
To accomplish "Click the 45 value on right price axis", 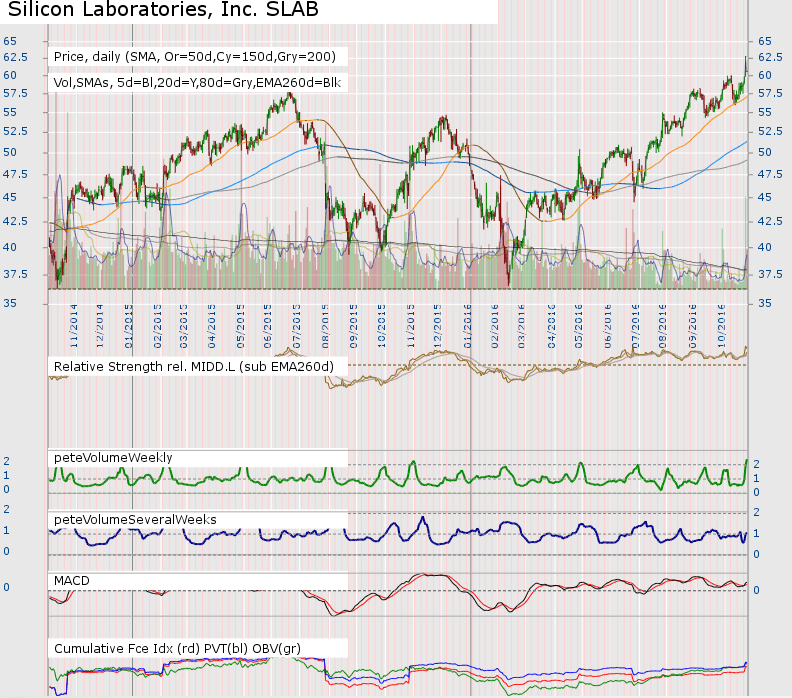I will coord(765,197).
